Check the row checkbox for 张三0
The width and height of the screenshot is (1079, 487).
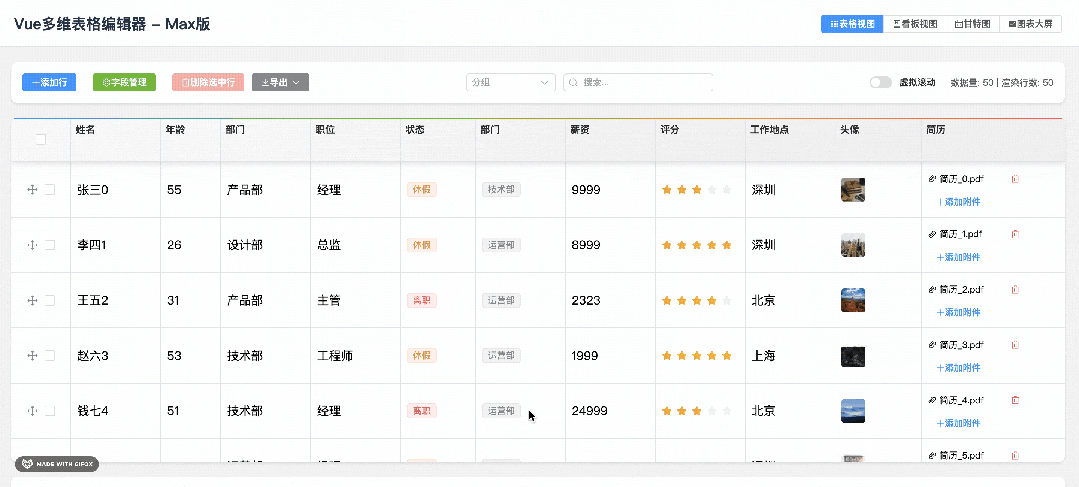click(x=50, y=190)
